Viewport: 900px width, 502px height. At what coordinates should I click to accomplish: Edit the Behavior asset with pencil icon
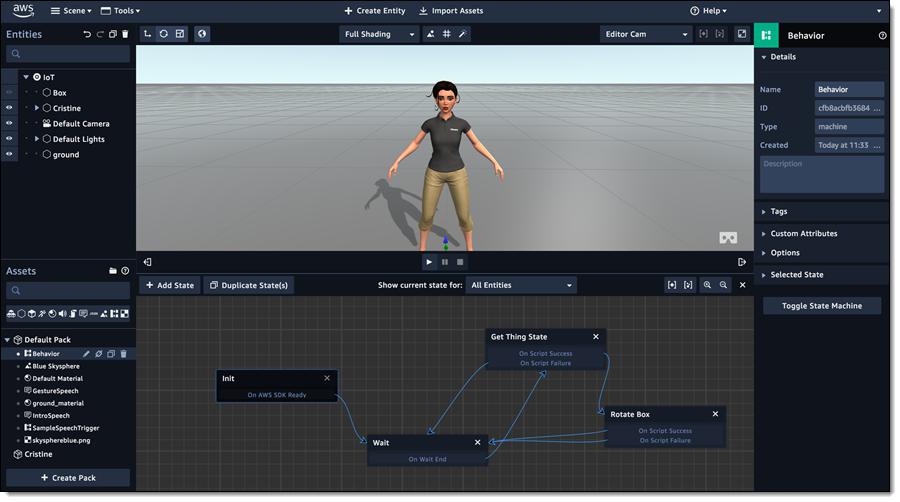tap(87, 354)
